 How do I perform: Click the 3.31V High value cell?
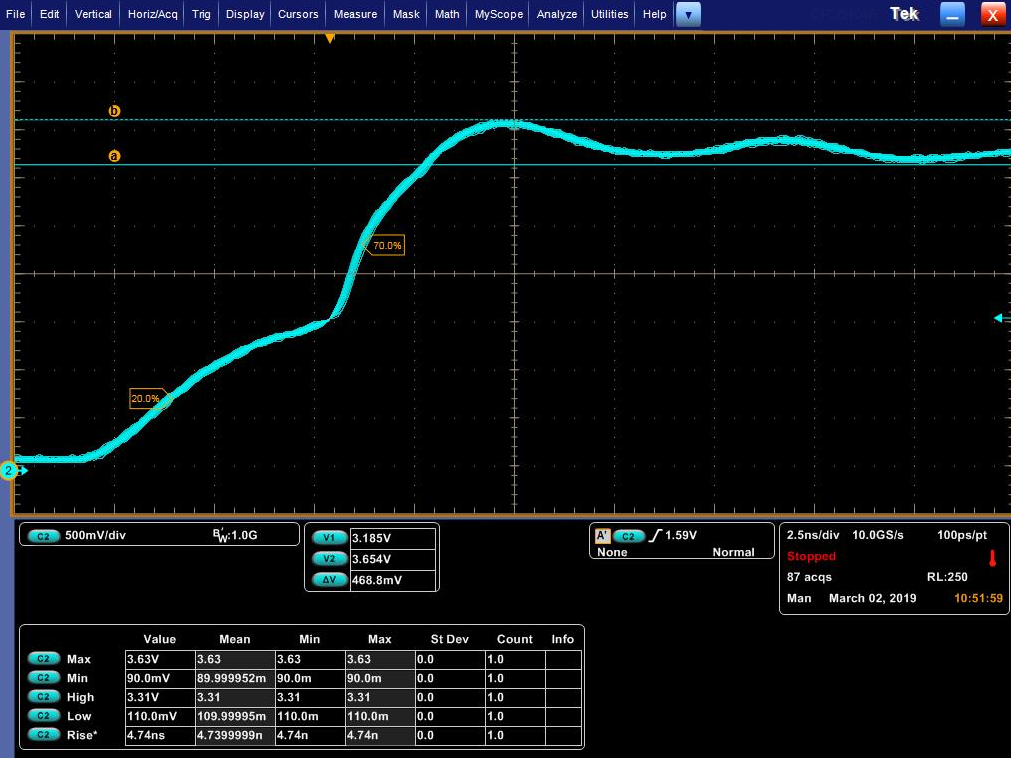coord(160,697)
